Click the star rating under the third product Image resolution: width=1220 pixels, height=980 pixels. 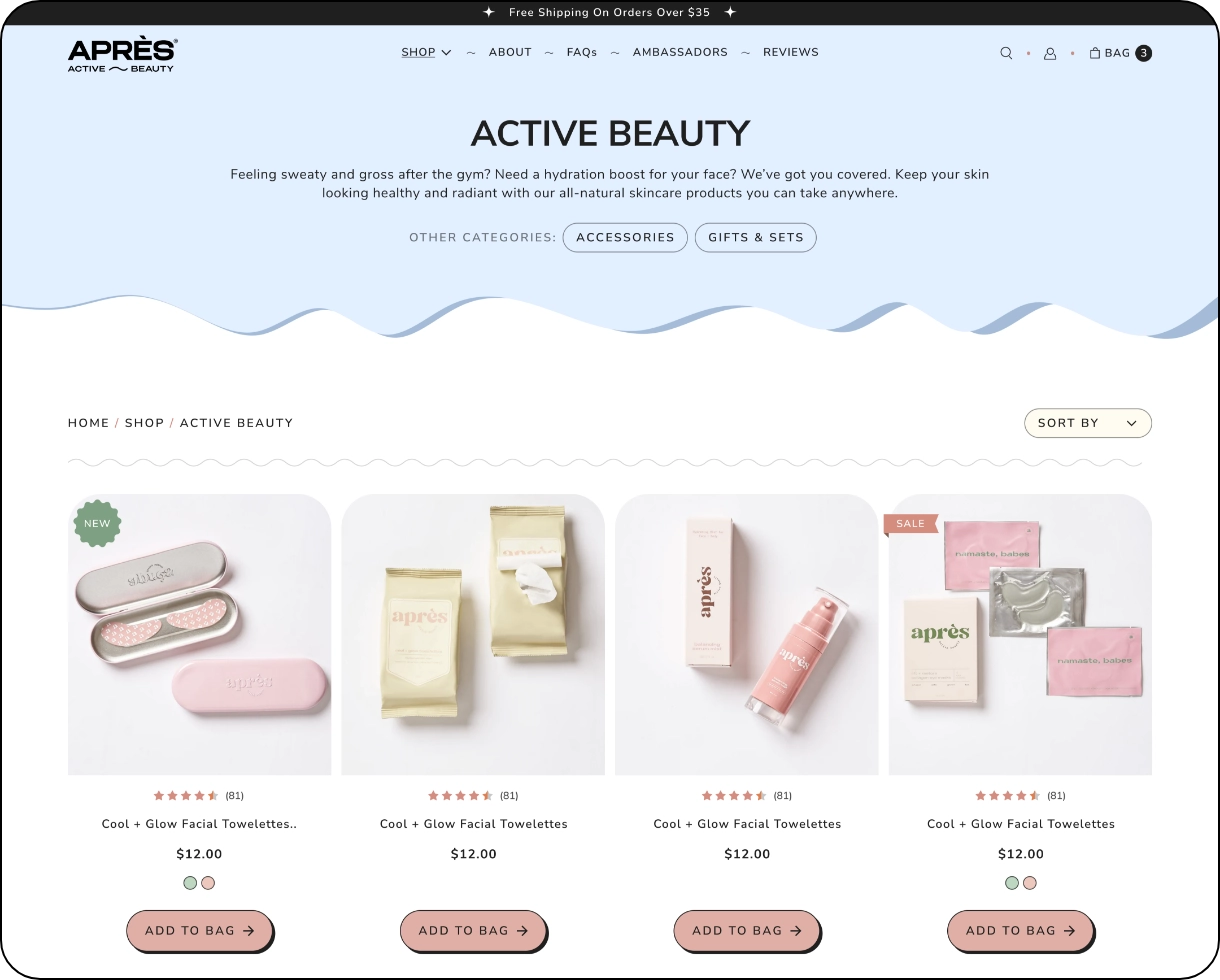[x=734, y=796]
